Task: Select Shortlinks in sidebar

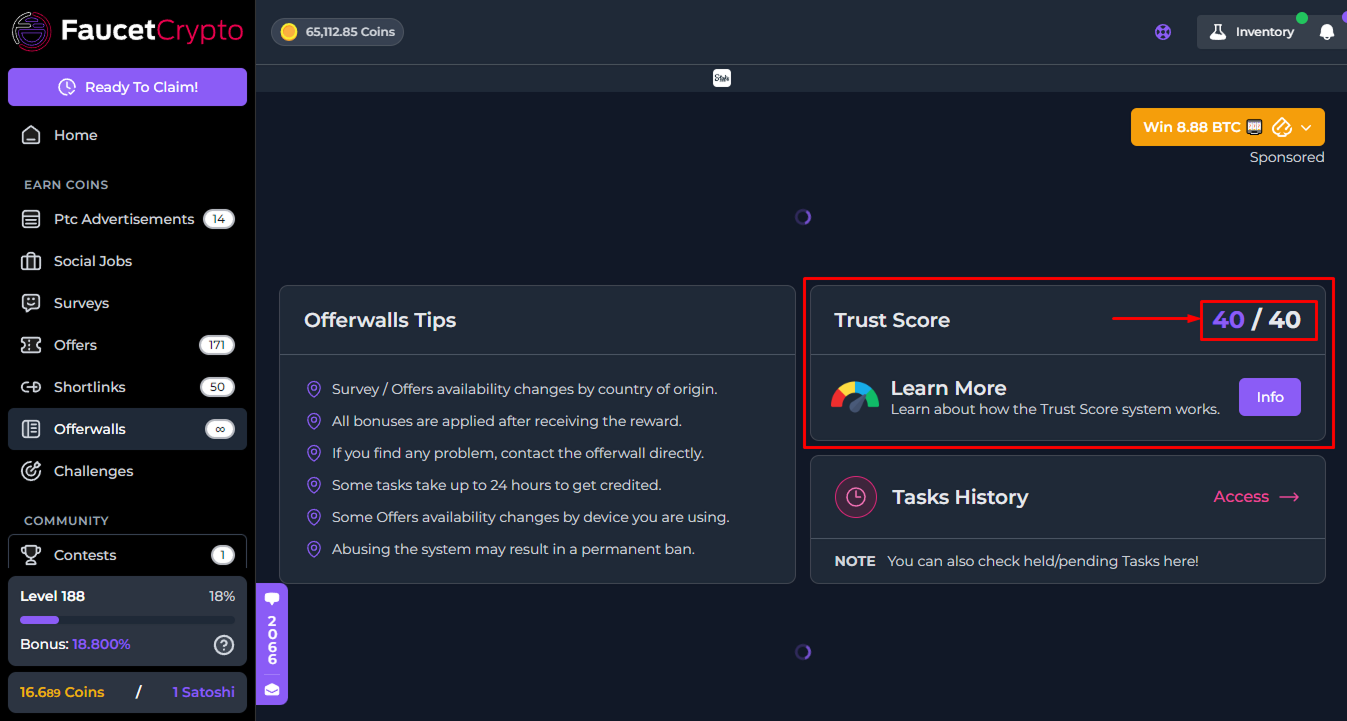Action: (x=127, y=387)
